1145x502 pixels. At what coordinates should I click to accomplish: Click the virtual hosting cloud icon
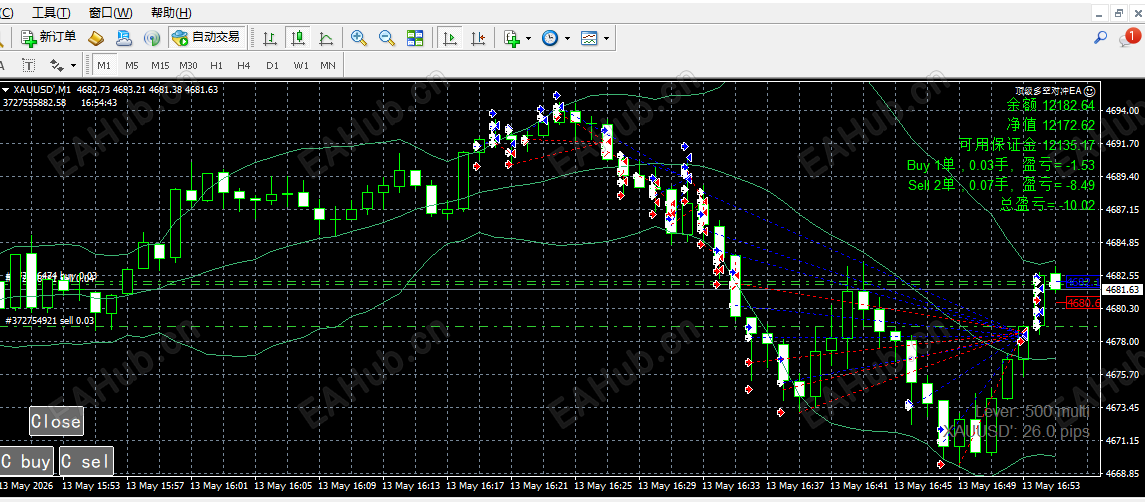click(124, 38)
